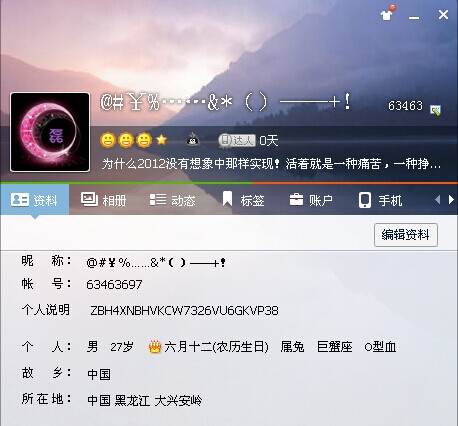The height and width of the screenshot is (426, 458).
Task: Click the birthday crown icon
Action: coord(155,347)
